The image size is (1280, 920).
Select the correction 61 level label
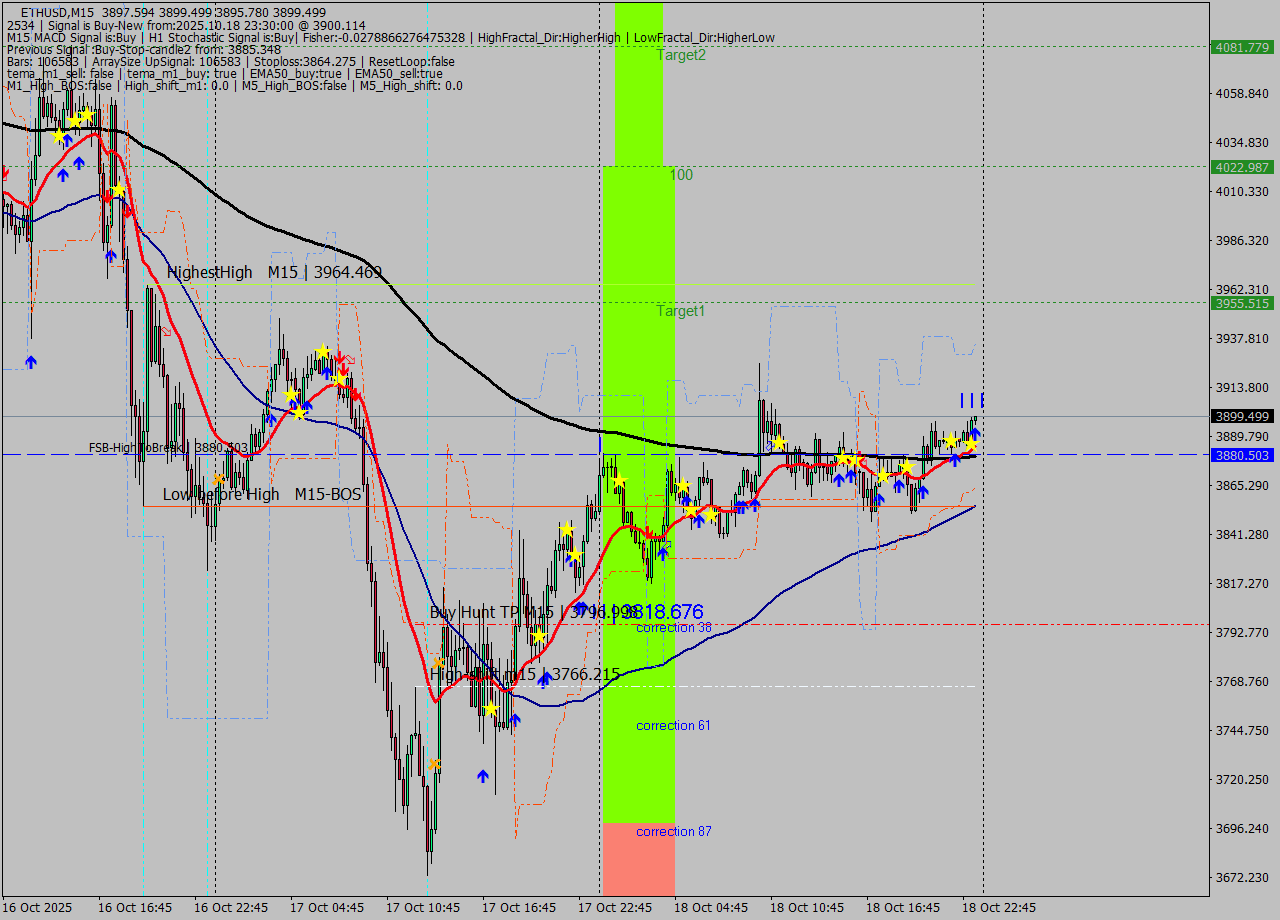coord(673,725)
